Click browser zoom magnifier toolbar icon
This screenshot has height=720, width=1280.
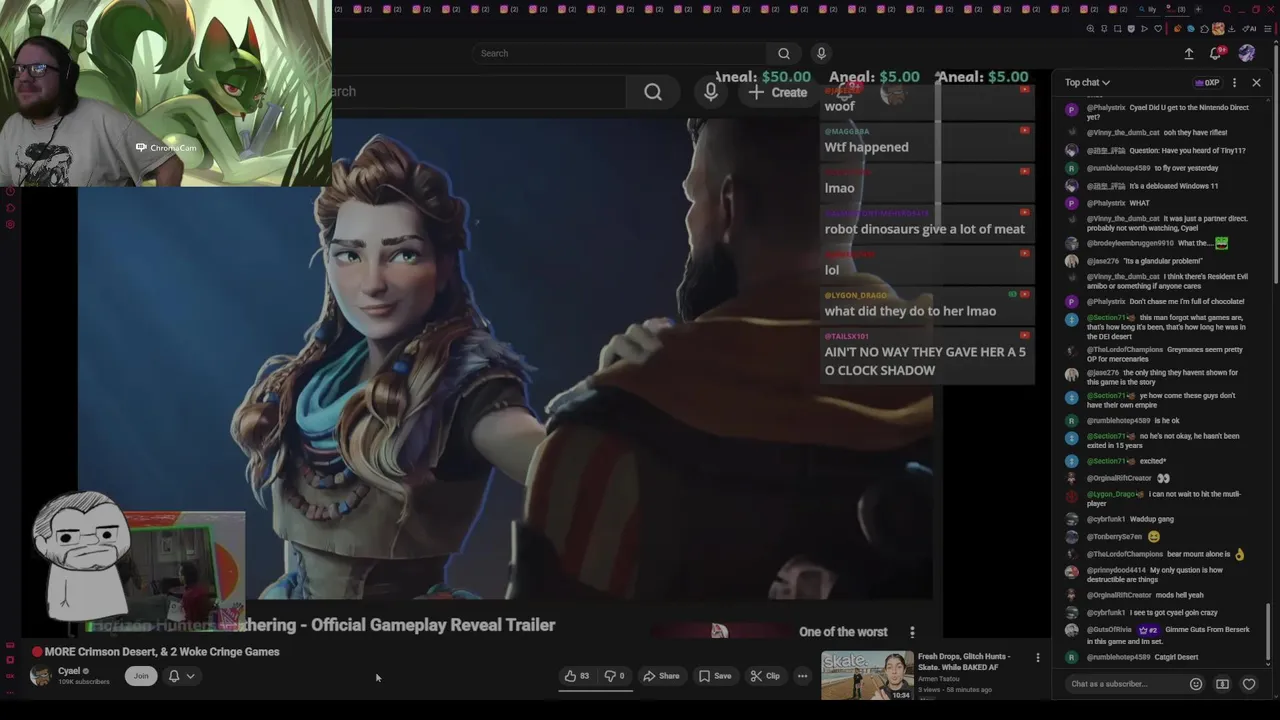pos(1090,29)
